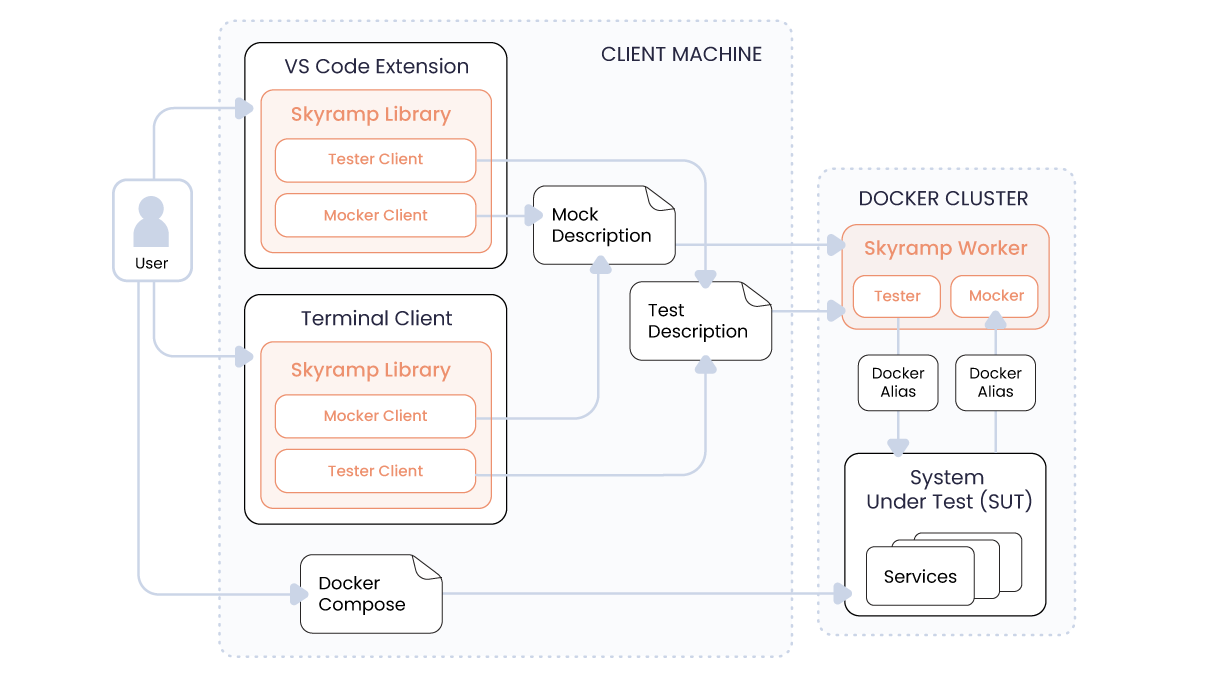The image size is (1206, 676).
Task: Switch to the CLIENT MACHINE section
Action: coord(680,55)
